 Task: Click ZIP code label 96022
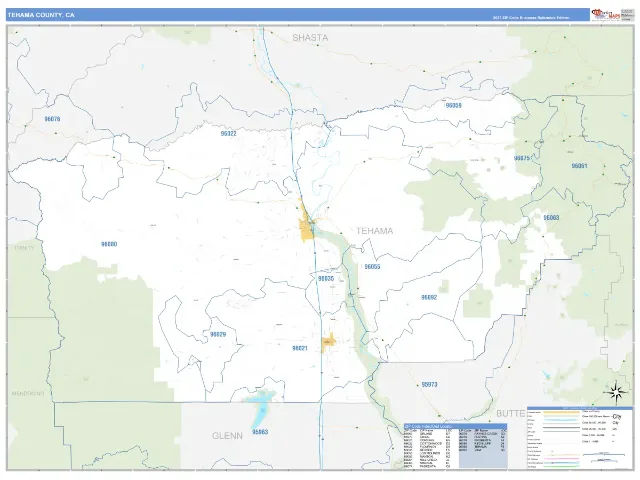click(x=229, y=133)
